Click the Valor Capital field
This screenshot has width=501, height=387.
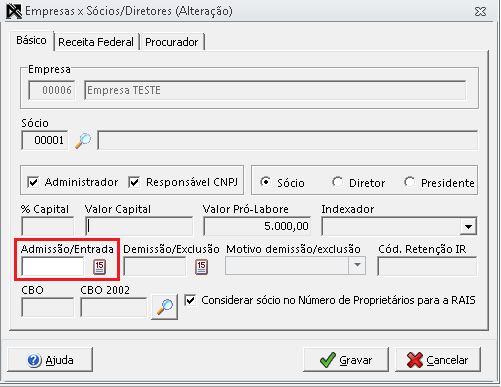coord(139,226)
